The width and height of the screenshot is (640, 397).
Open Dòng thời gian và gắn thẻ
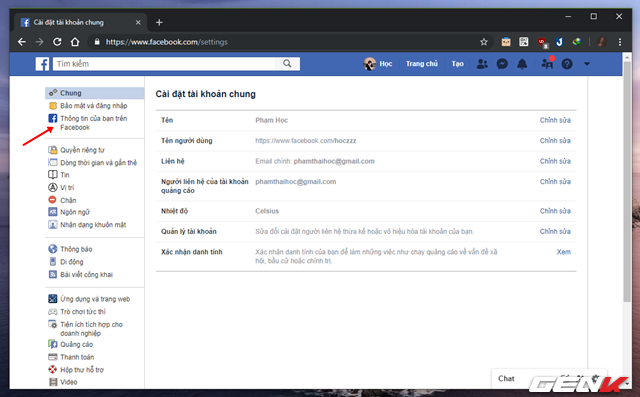pos(98,163)
